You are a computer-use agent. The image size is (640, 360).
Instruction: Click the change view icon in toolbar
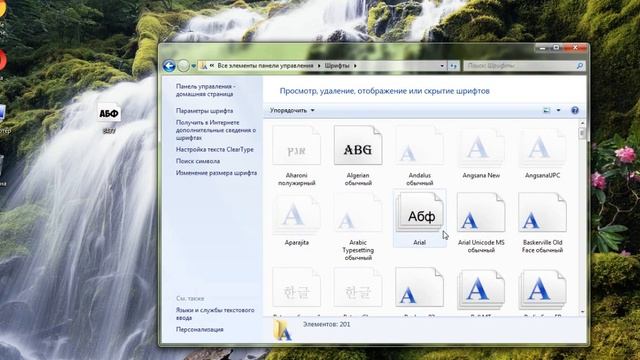pyautogui.click(x=547, y=110)
